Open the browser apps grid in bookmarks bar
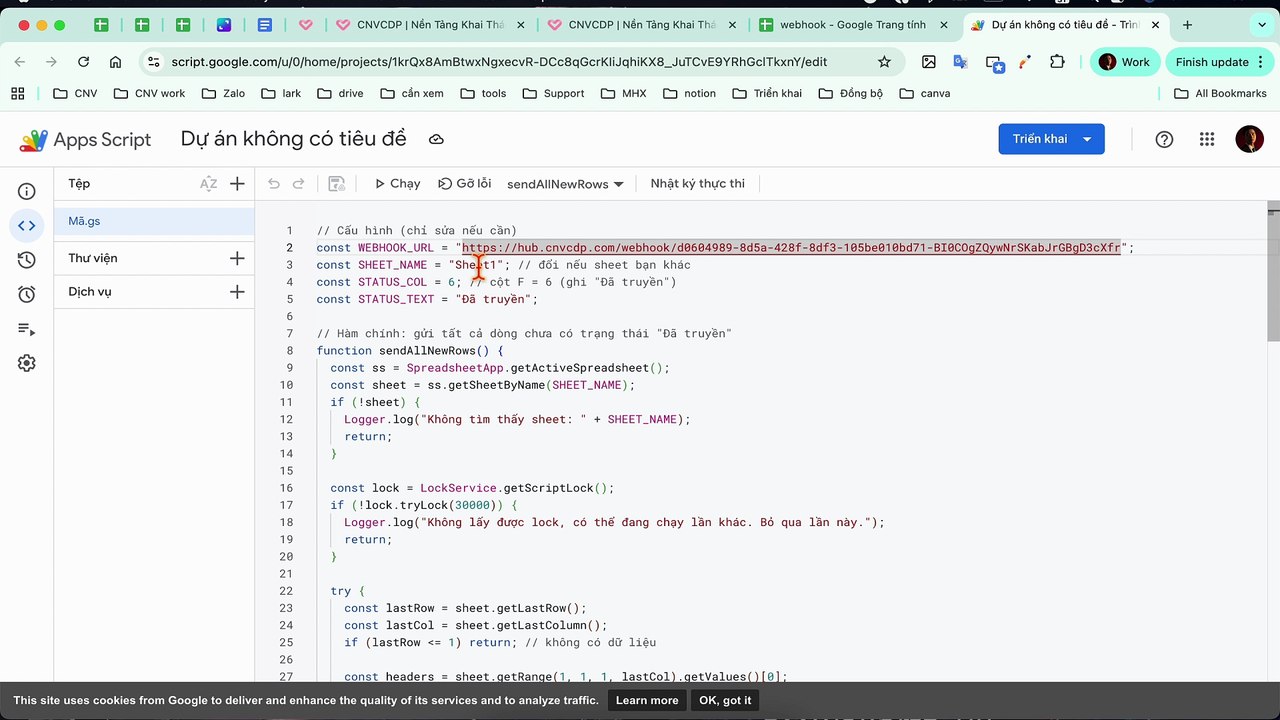Viewport: 1280px width, 720px height. pos(17,93)
